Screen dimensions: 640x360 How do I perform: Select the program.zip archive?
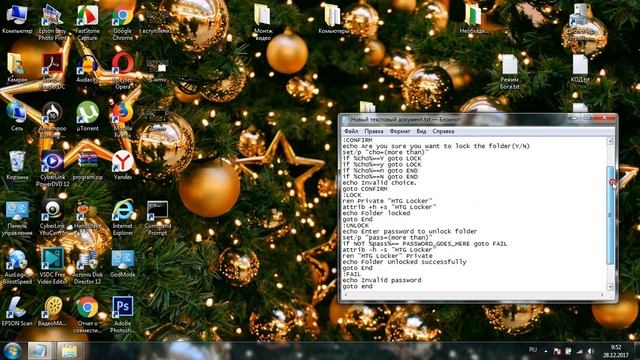[87, 165]
